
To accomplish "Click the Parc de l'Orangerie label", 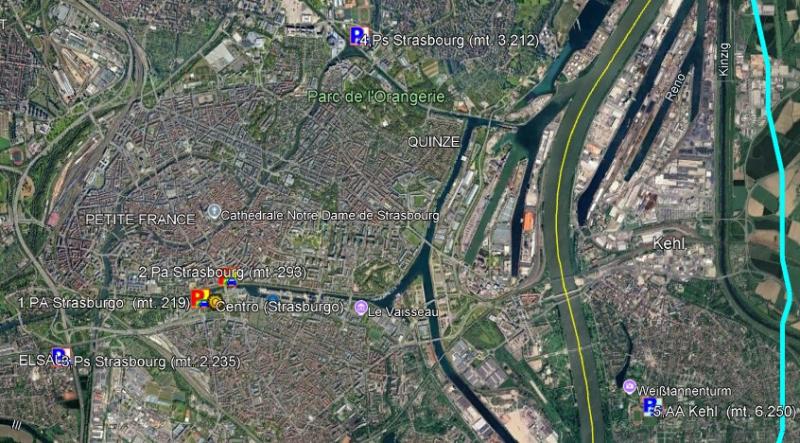I will pyautogui.click(x=377, y=97).
